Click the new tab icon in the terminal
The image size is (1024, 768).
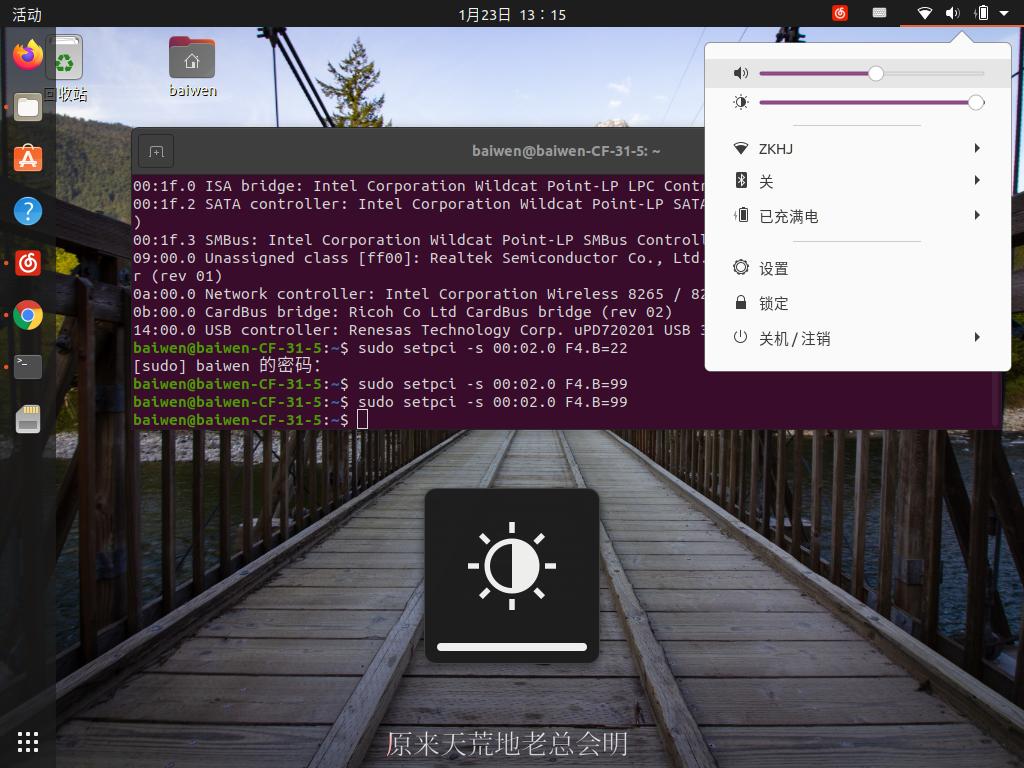click(155, 150)
